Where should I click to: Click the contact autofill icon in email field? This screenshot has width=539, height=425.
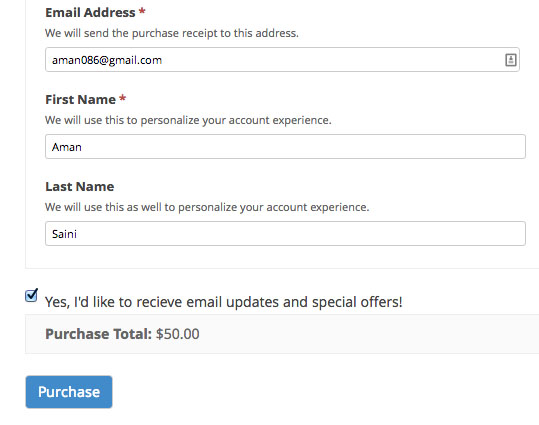[x=510, y=60]
